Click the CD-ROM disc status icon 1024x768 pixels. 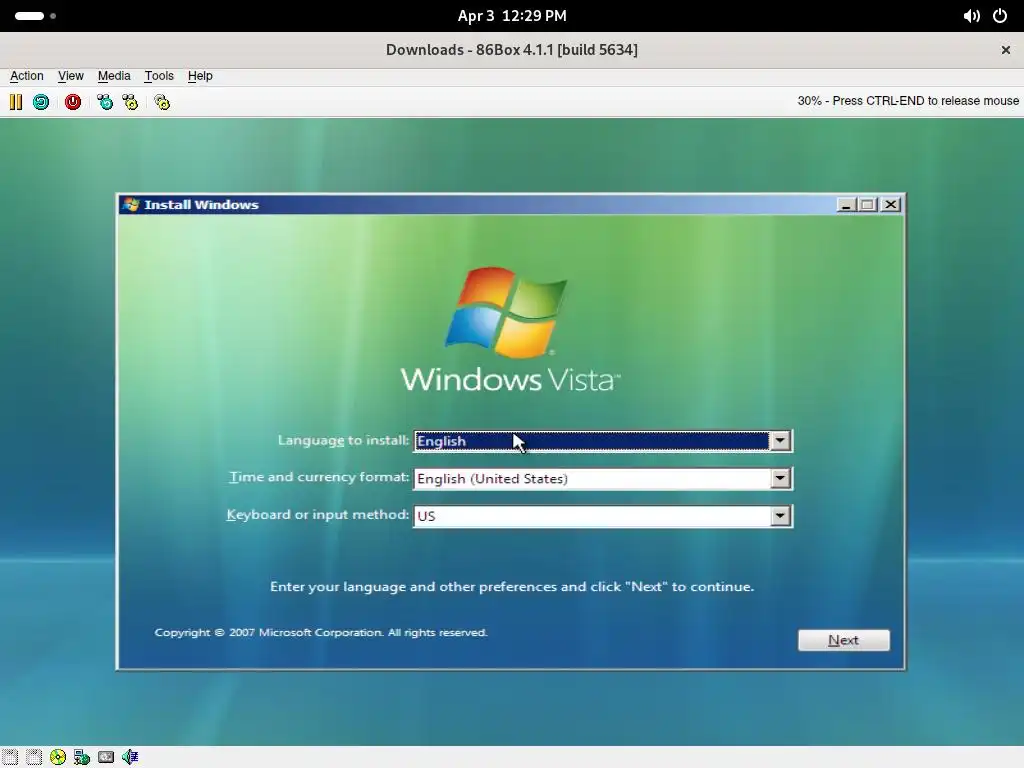(58, 757)
